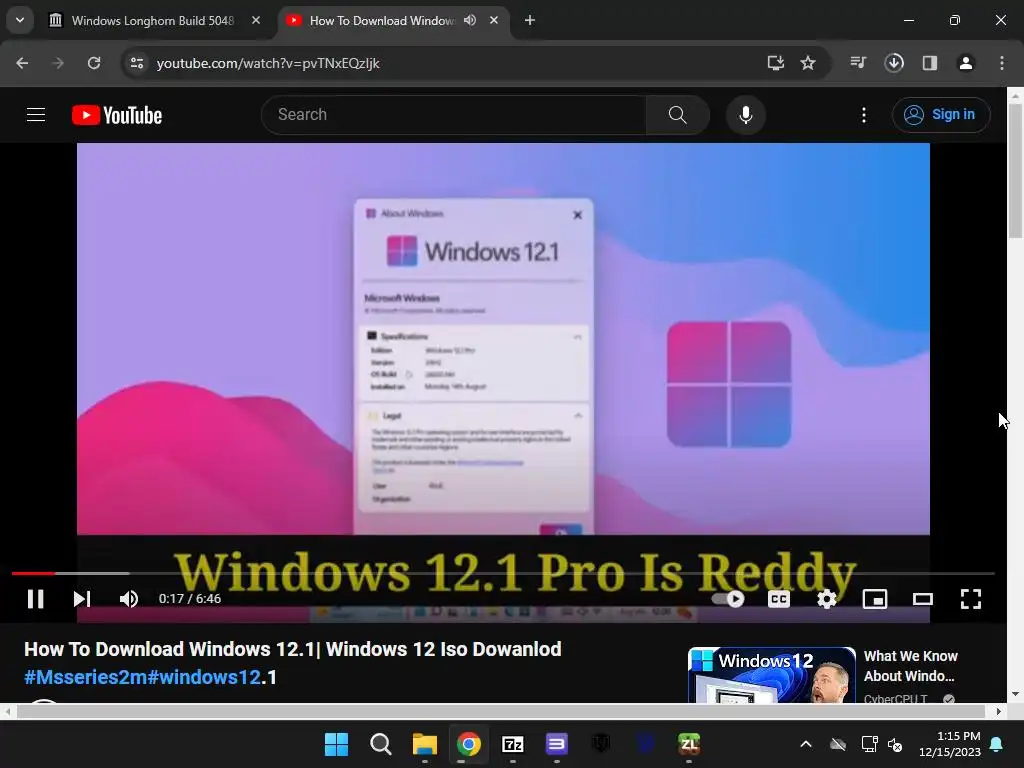Open the #windows12 hashtag link
Viewport: 1024px width, 768px height.
point(204,677)
